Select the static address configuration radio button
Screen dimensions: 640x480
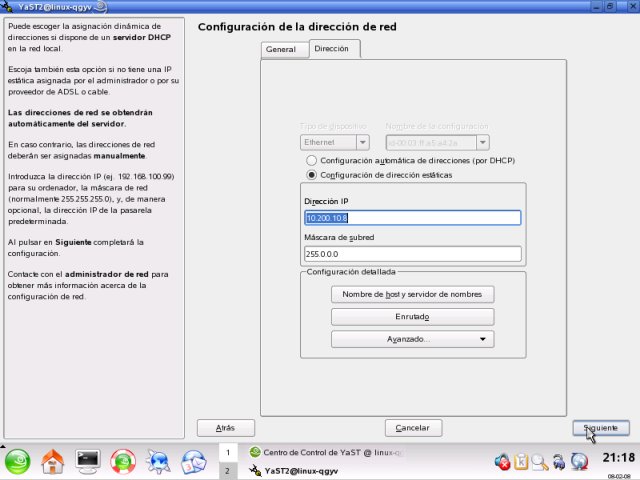click(311, 175)
